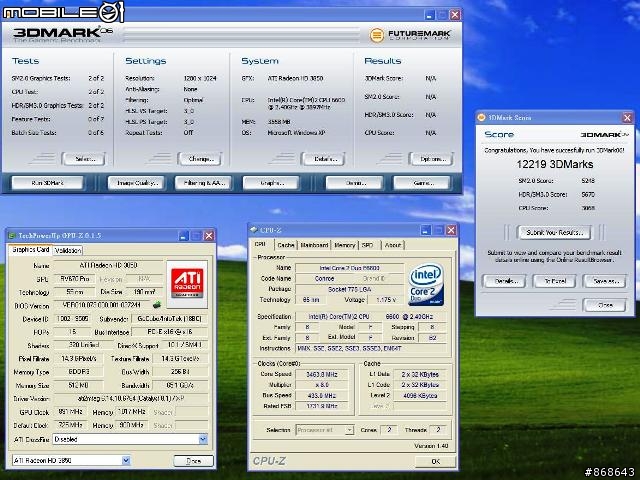Viewport: 640px width, 480px height.
Task: Click the 3DMark06 logo in header
Action: pos(62,34)
